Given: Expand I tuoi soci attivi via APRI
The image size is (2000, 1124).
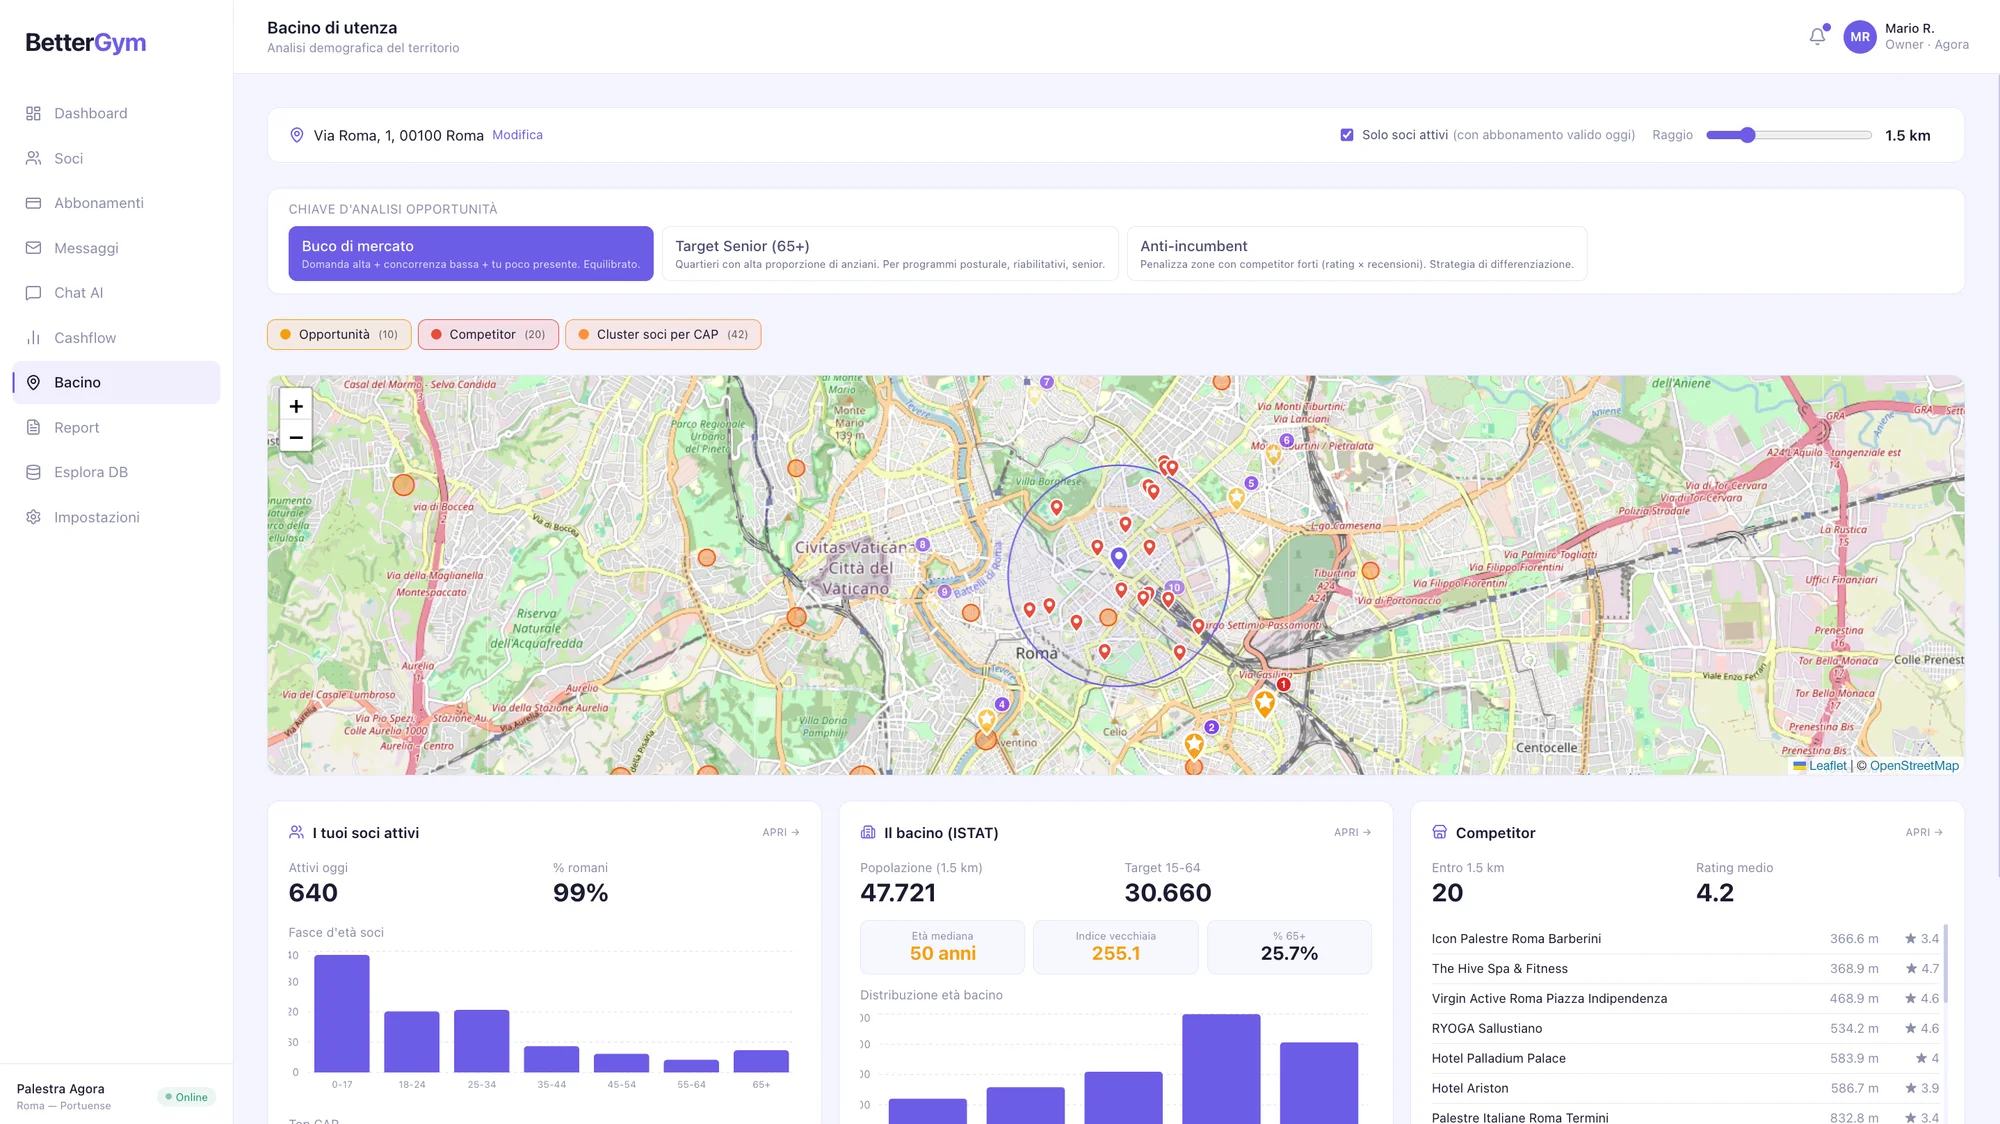Looking at the screenshot, I should [781, 832].
